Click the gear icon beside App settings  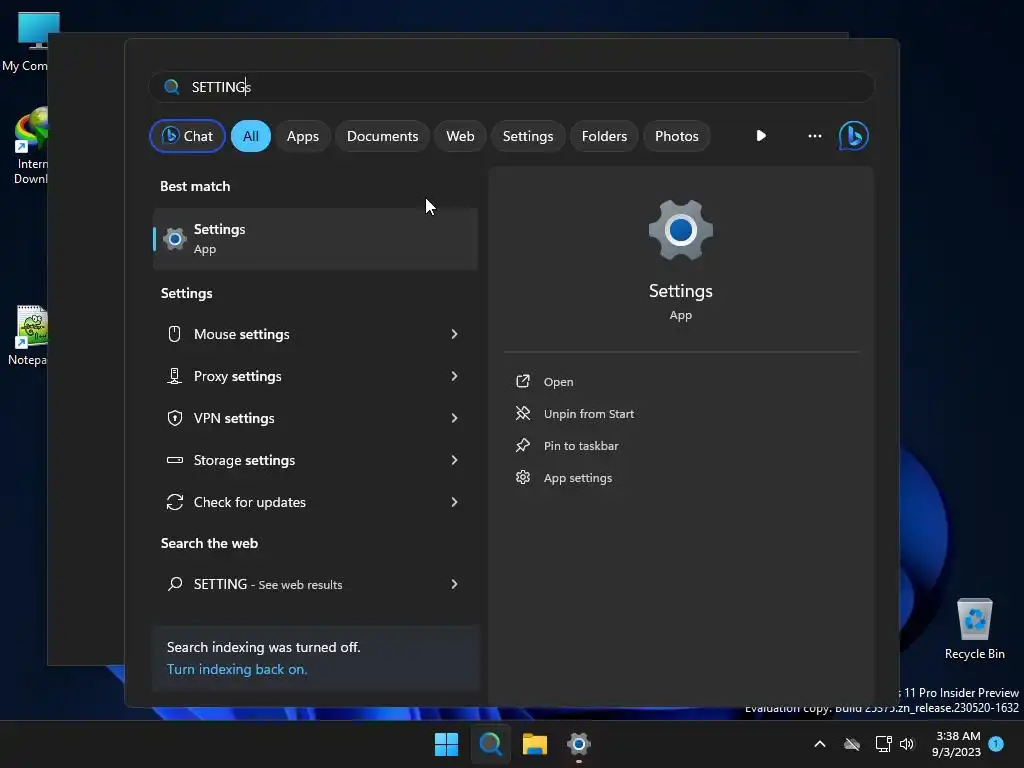tap(522, 477)
